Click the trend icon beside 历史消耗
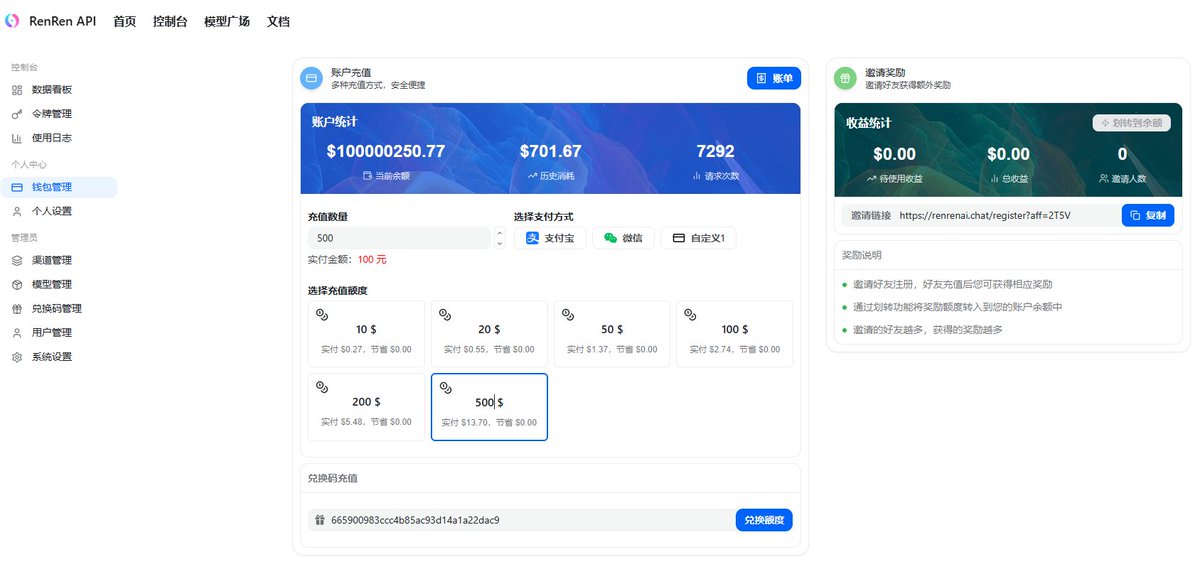 tap(532, 175)
